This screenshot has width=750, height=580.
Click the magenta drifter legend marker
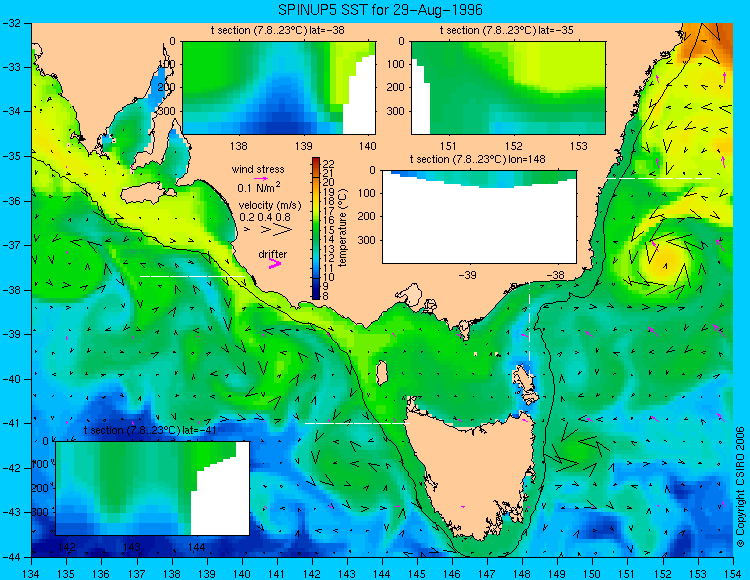(275, 263)
